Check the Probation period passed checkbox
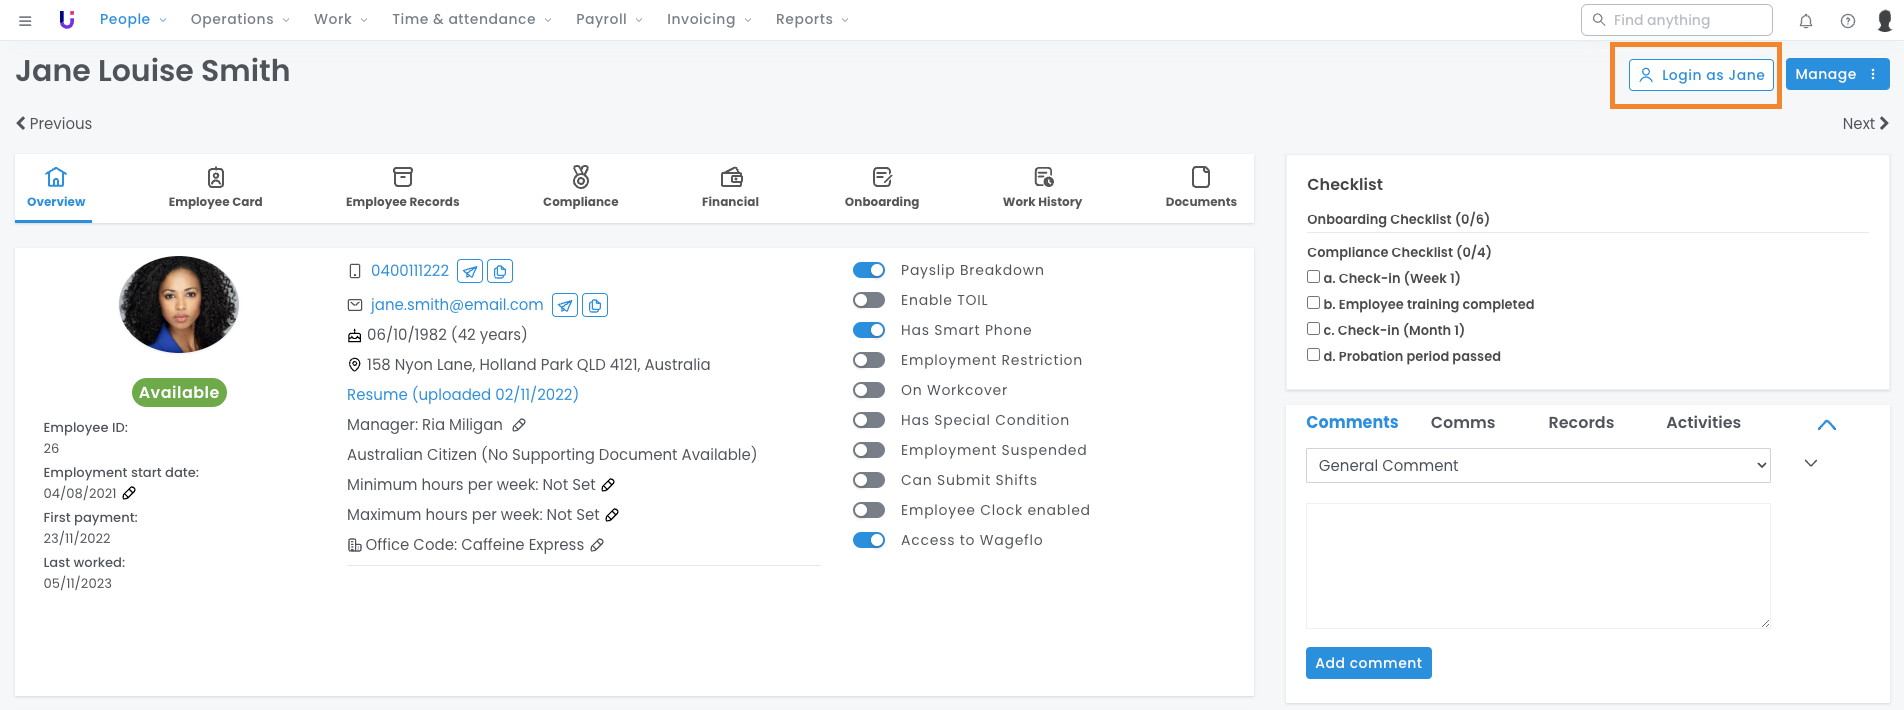Image resolution: width=1904 pixels, height=710 pixels. click(1313, 355)
